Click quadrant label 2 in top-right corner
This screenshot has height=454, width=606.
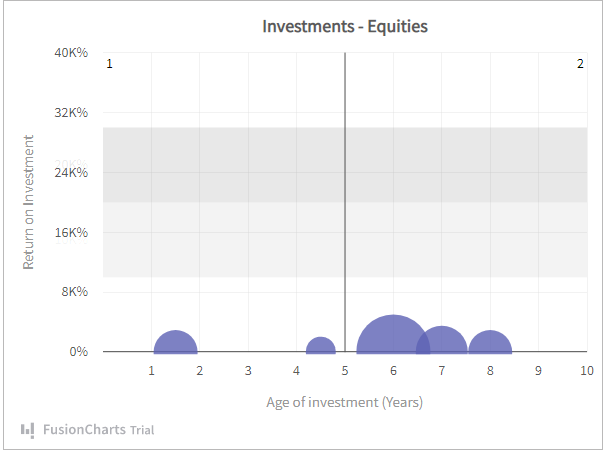point(580,64)
